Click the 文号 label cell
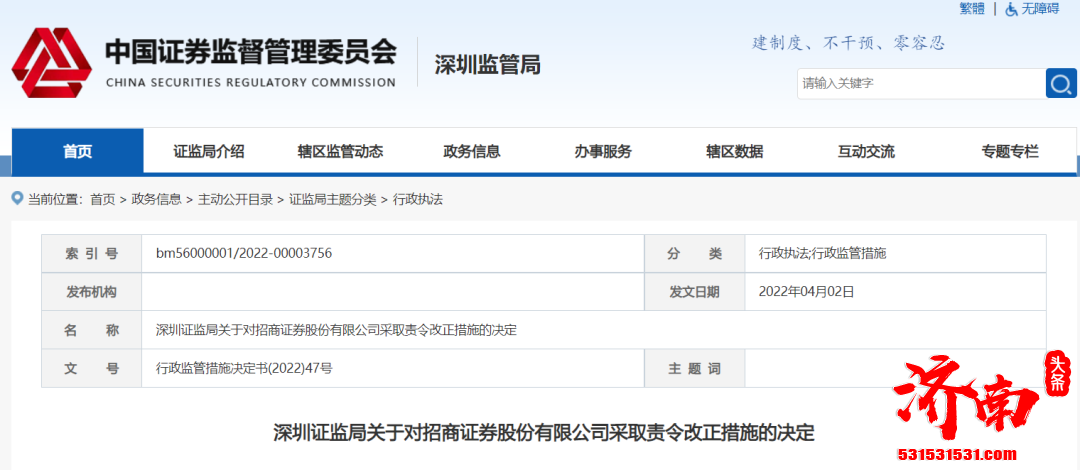 coord(92,369)
